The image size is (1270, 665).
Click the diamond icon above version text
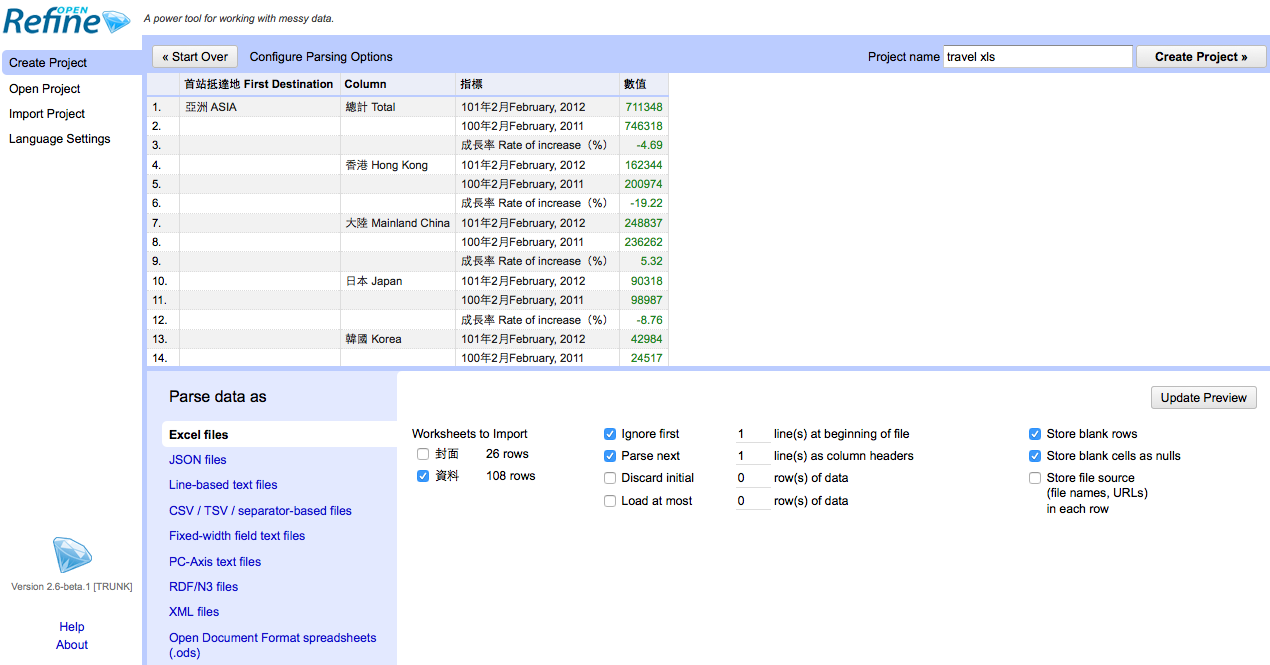pos(71,555)
